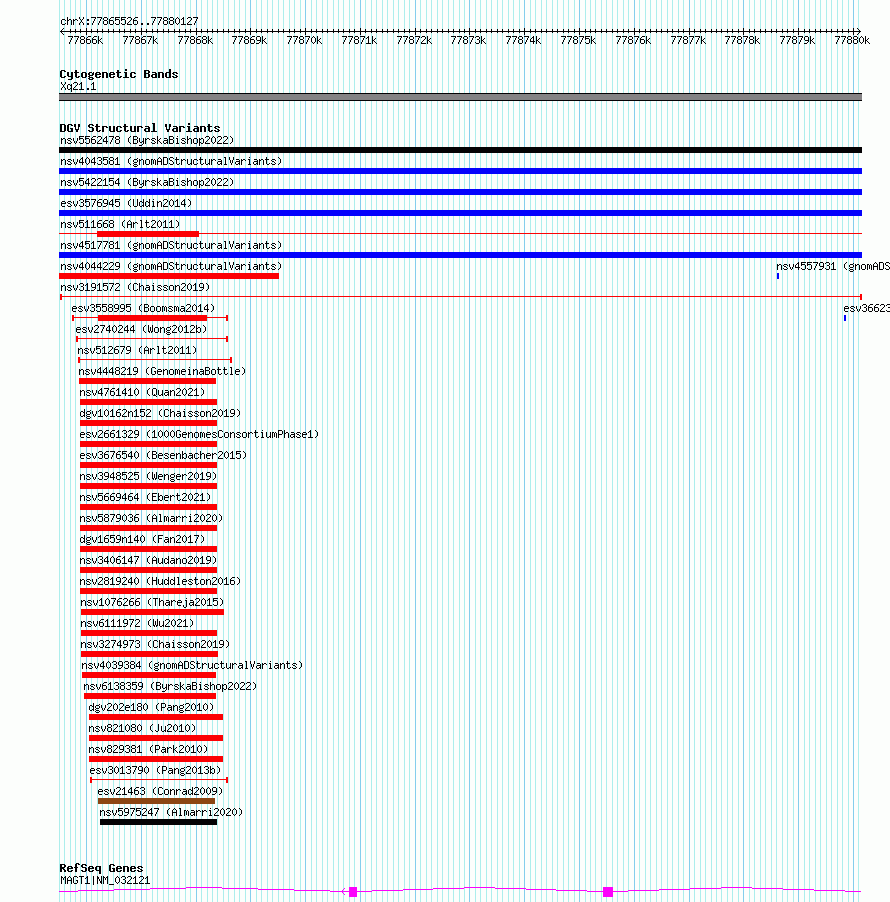This screenshot has height=902, width=890.
Task: Click the nsv821080 (Ju2010) label
Action: pos(142,728)
